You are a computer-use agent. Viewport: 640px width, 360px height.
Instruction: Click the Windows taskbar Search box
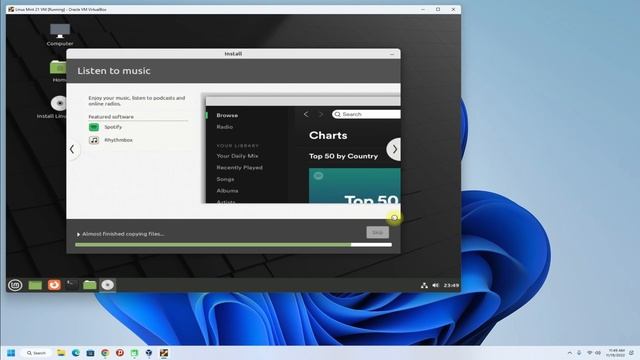click(x=37, y=353)
